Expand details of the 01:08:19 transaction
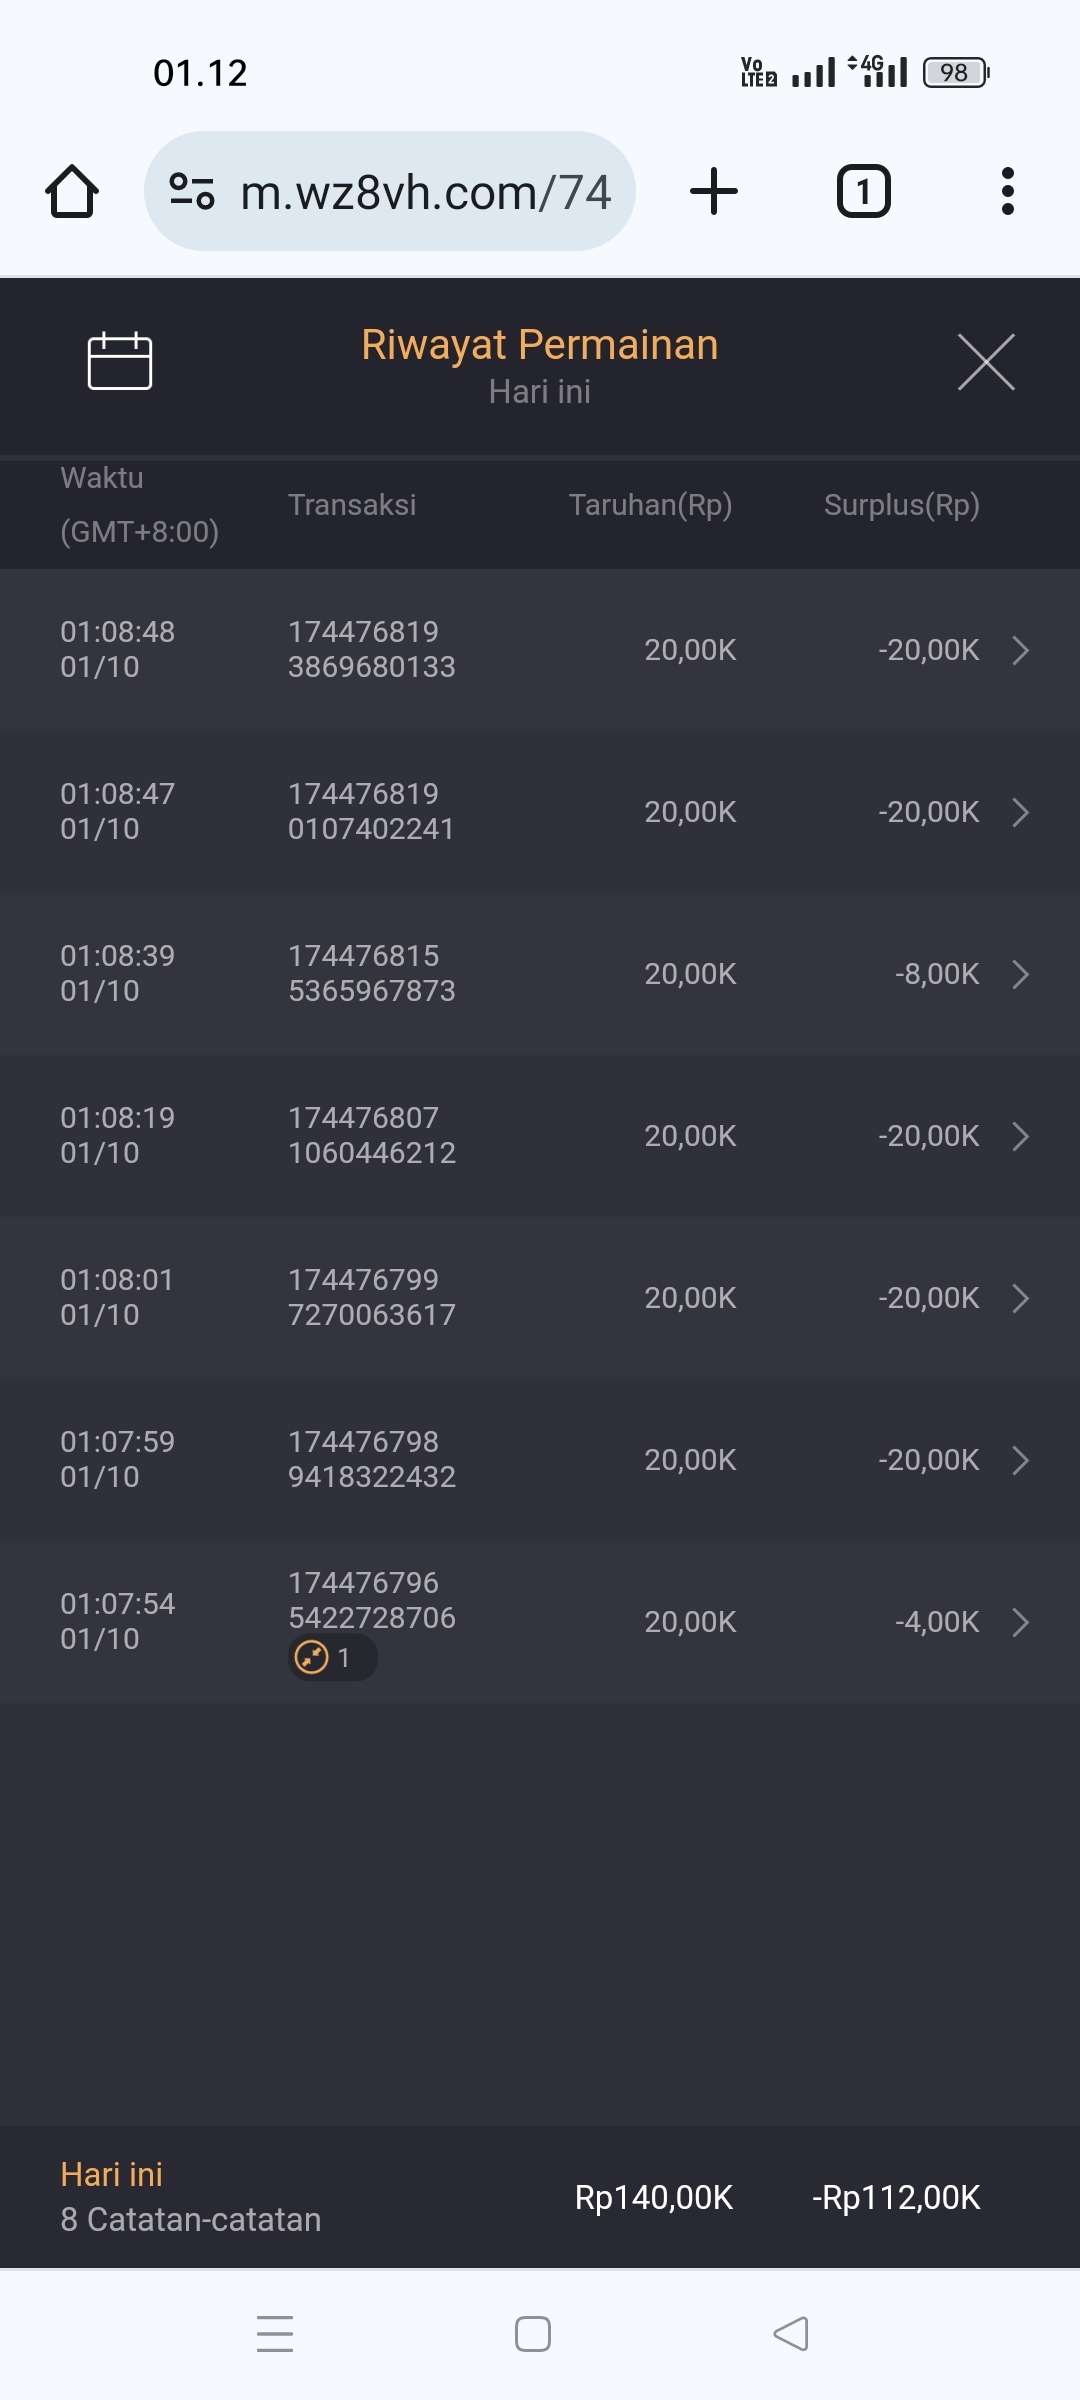This screenshot has height=2400, width=1080. tap(1020, 1136)
